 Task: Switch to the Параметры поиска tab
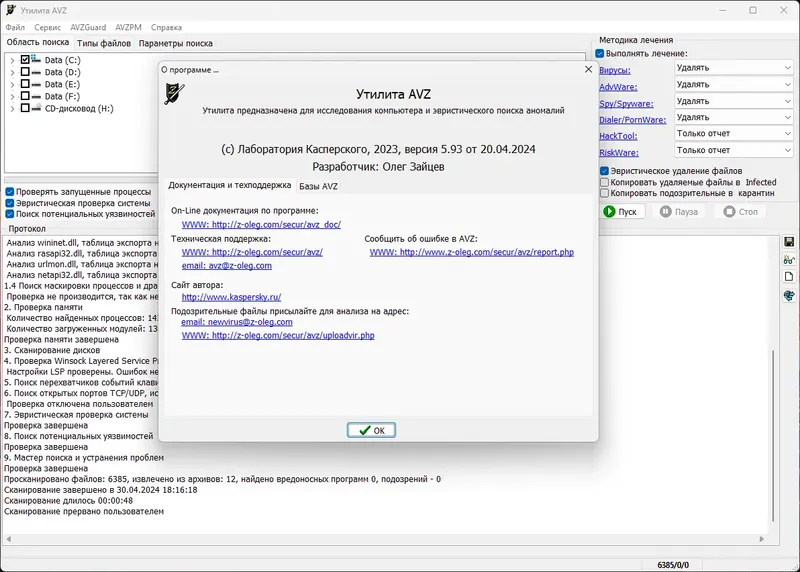coord(176,43)
